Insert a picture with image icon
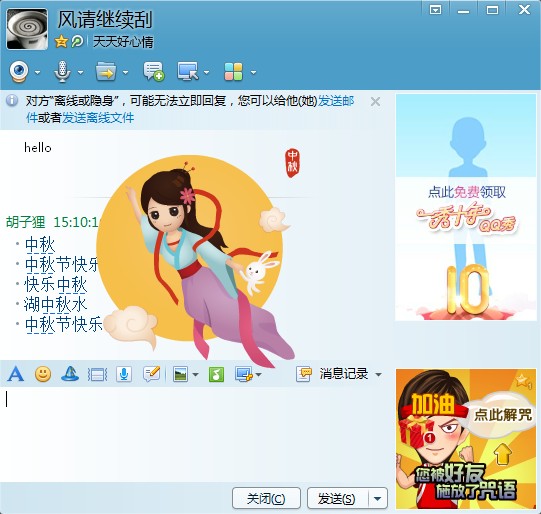541x514 pixels. pos(181,374)
